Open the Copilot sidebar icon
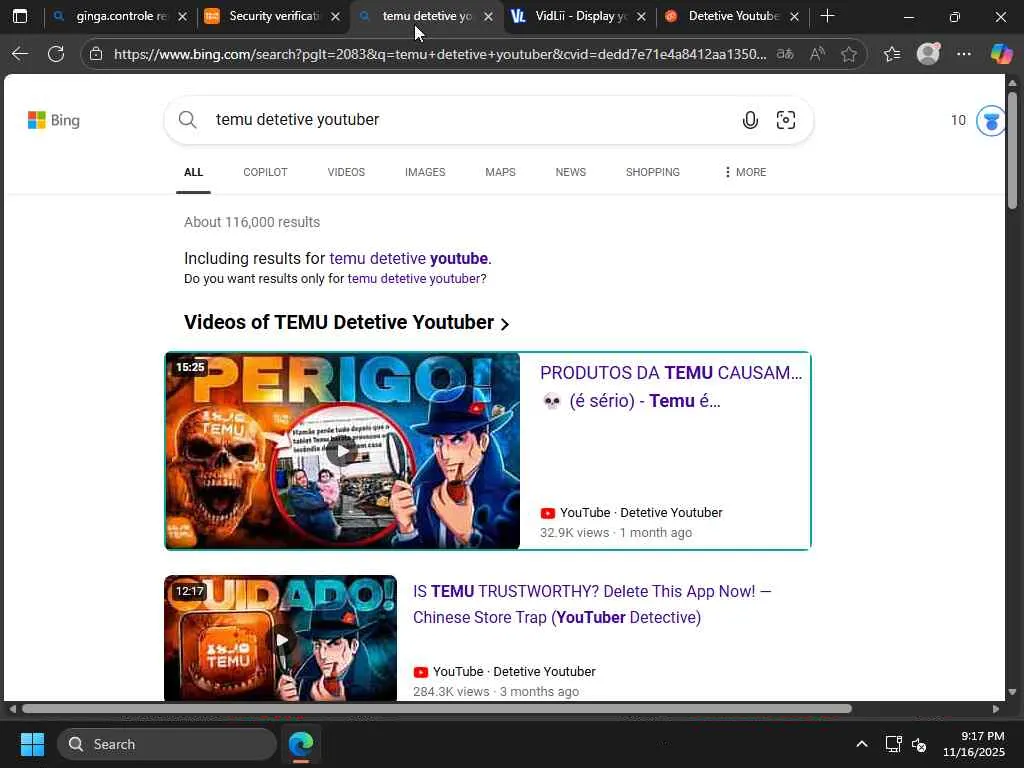The width and height of the screenshot is (1024, 768). 1001,54
